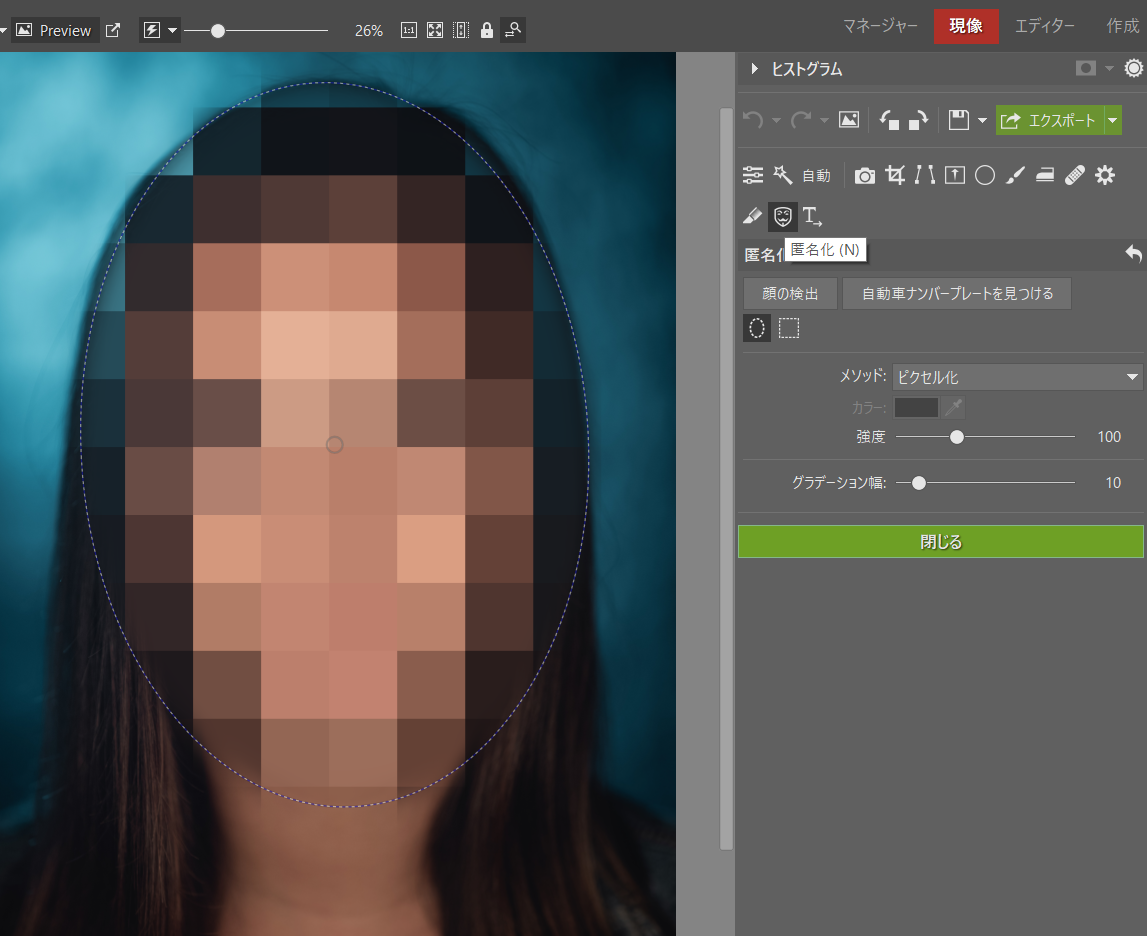Fit the image height to the window
Image resolution: width=1147 pixels, height=936 pixels.
coord(461,30)
